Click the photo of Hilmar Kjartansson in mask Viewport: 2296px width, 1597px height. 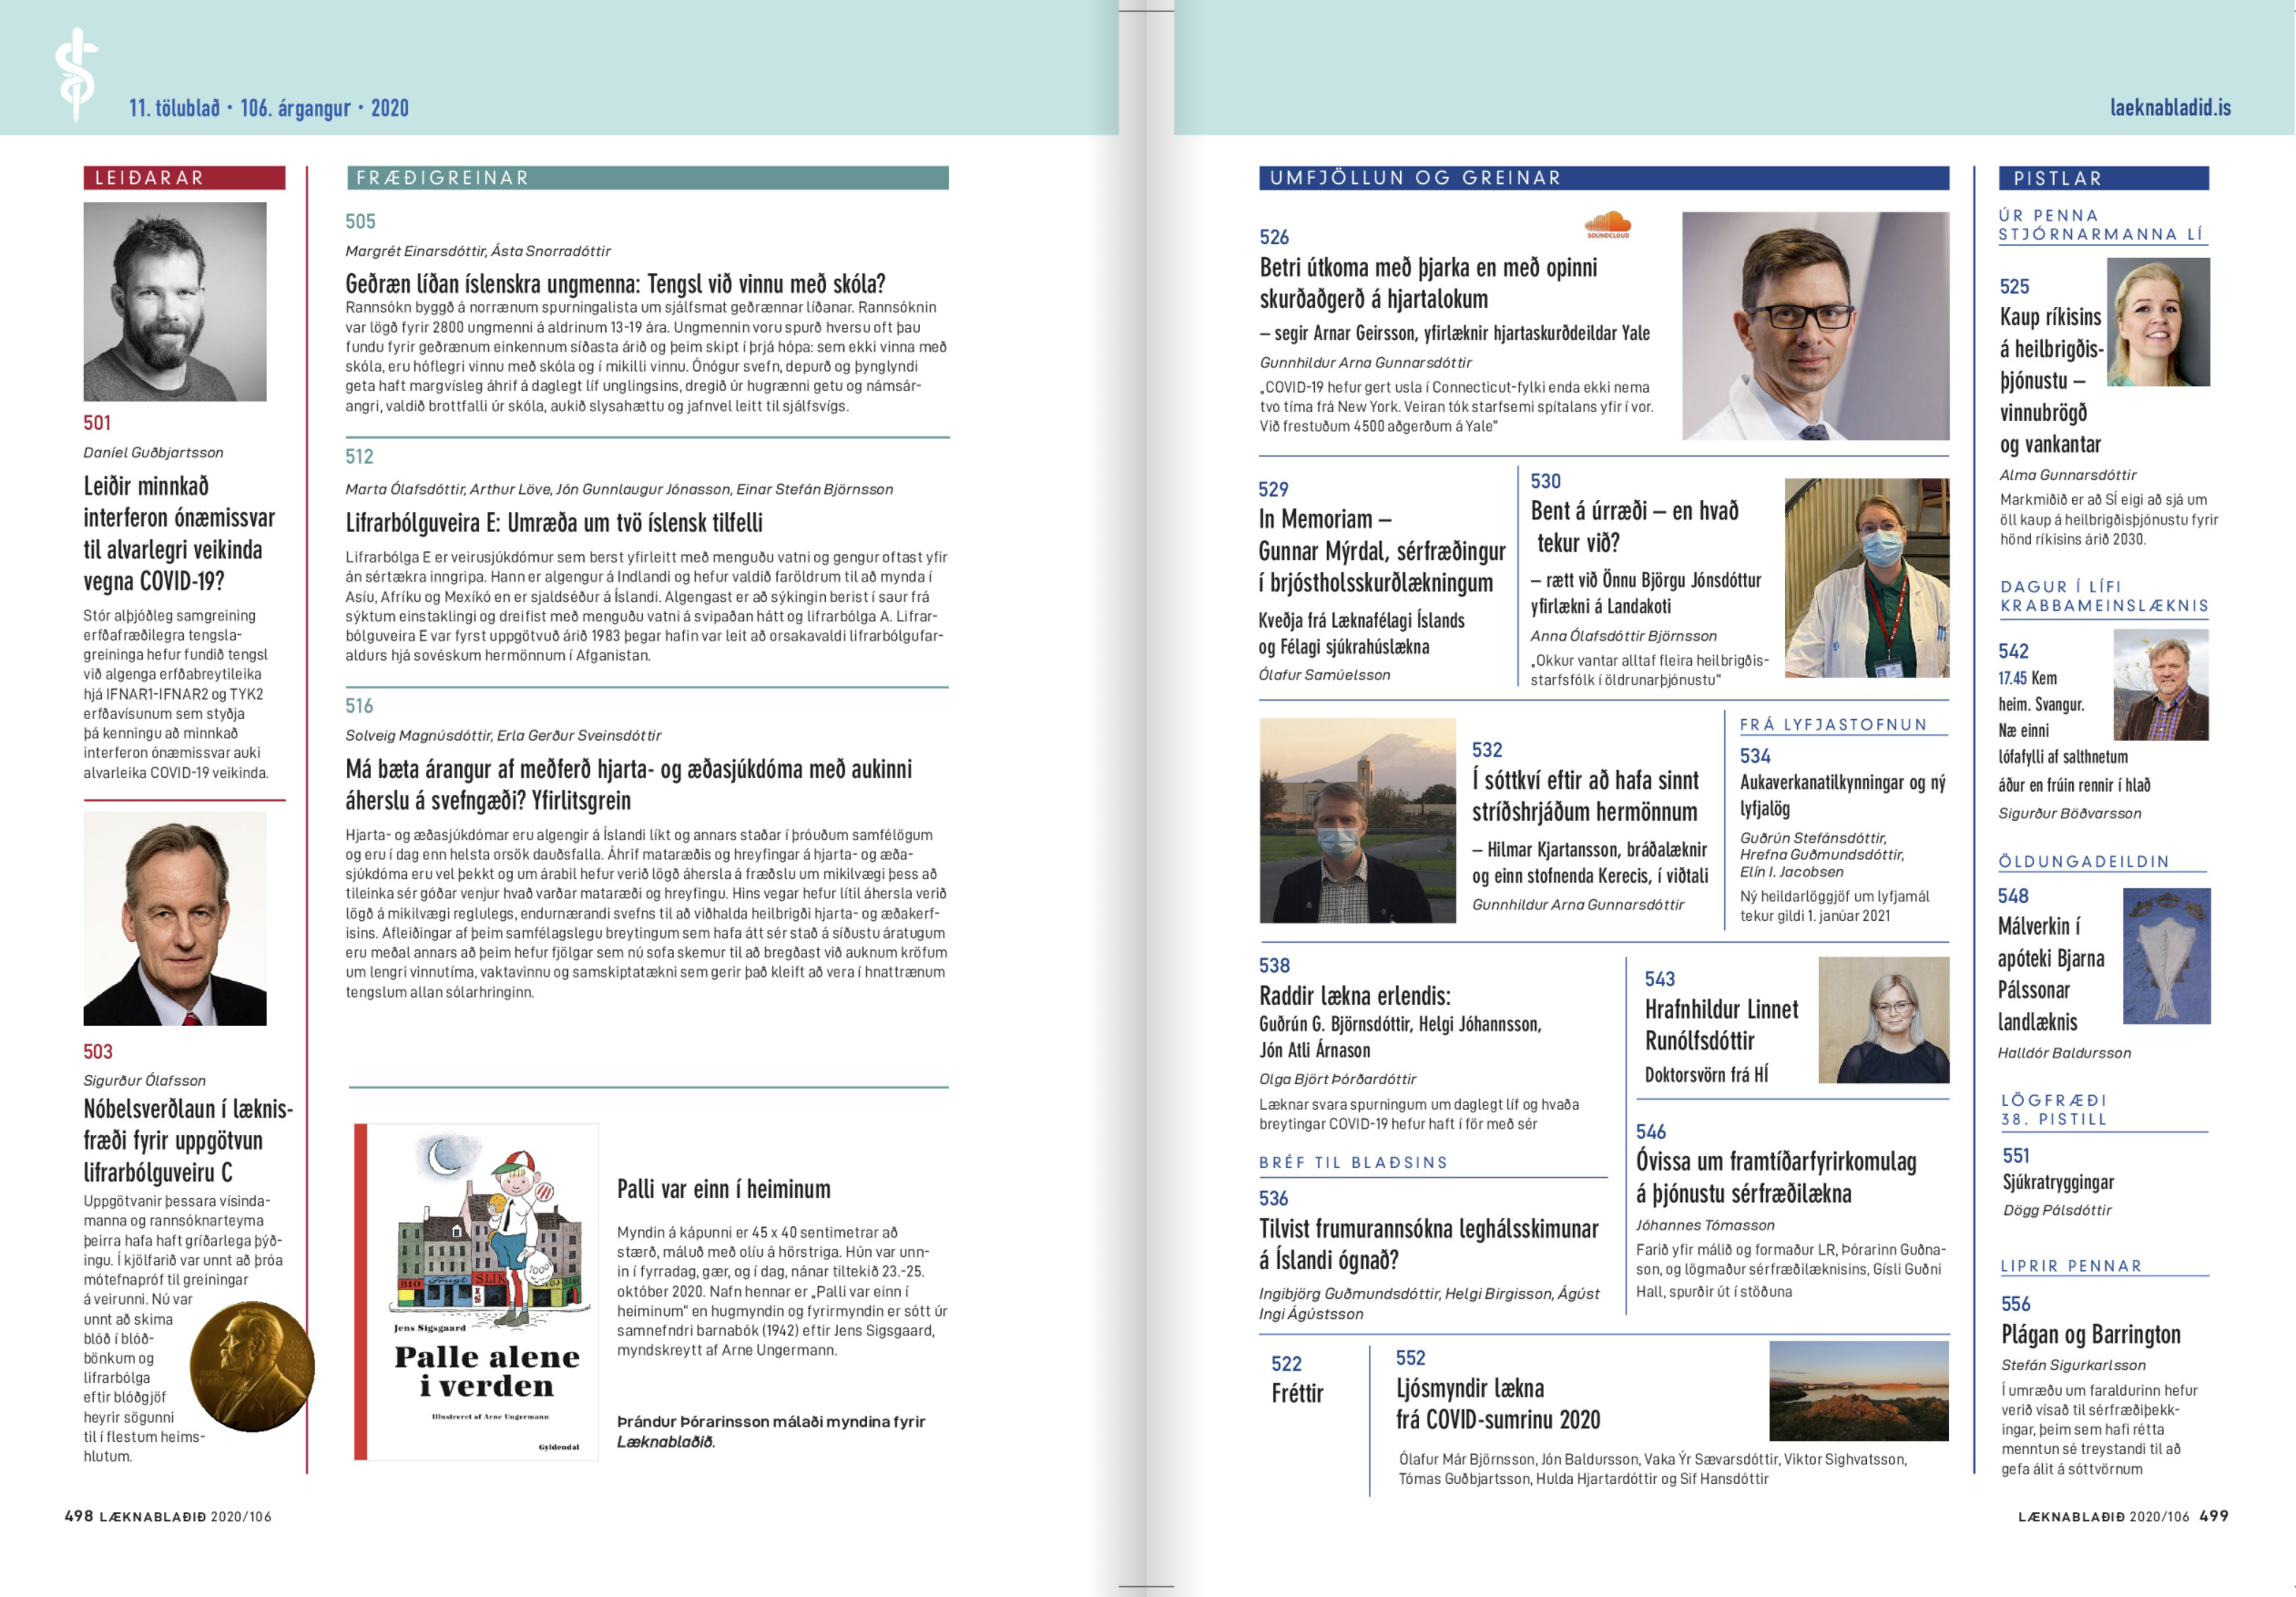pos(1357,820)
